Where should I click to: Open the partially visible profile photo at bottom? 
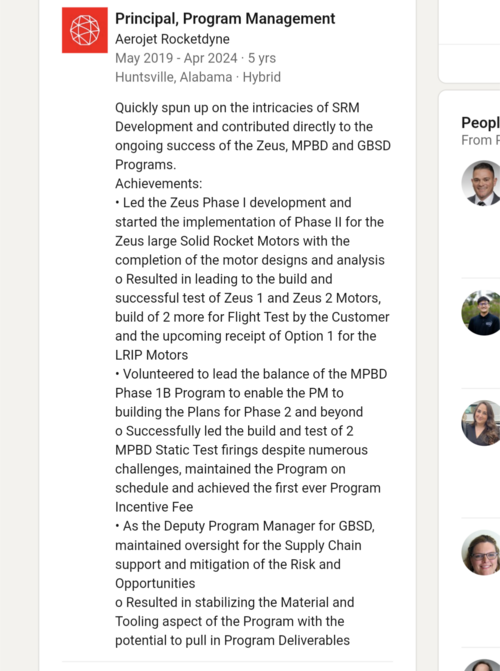481,665
